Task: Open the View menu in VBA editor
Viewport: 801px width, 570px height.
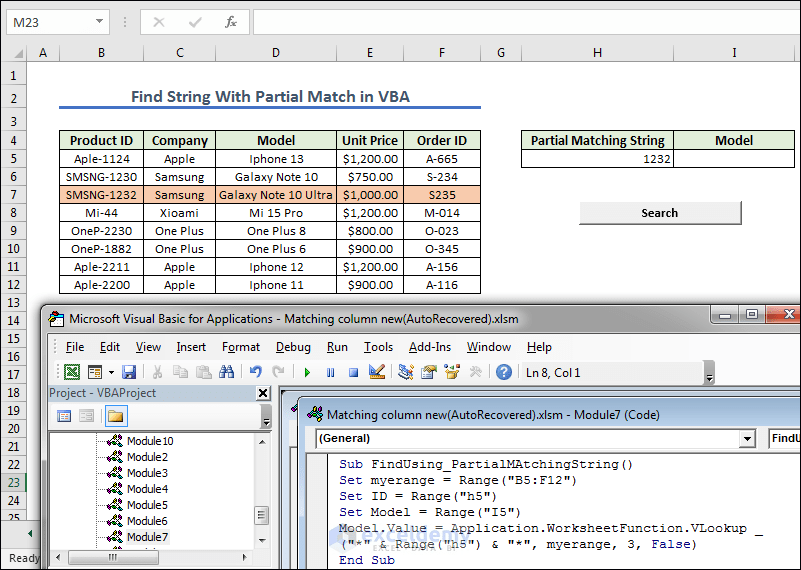Action: click(x=148, y=347)
